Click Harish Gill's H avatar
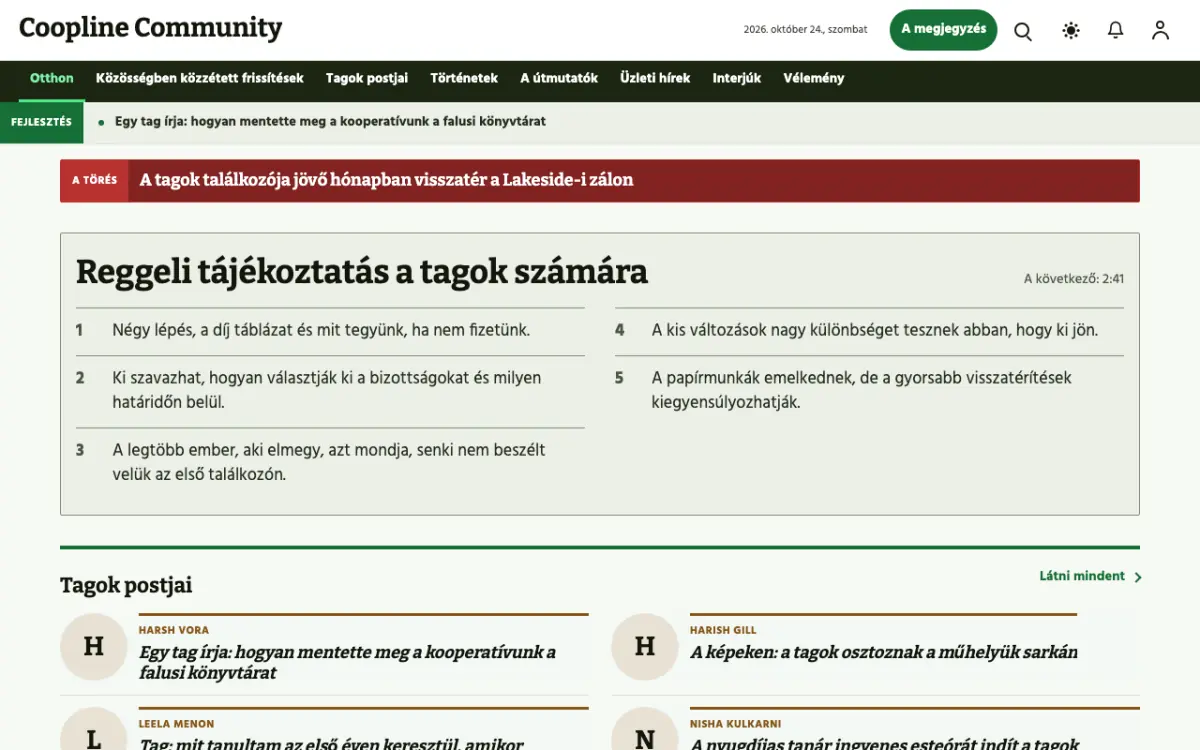This screenshot has width=1200, height=750. (645, 647)
